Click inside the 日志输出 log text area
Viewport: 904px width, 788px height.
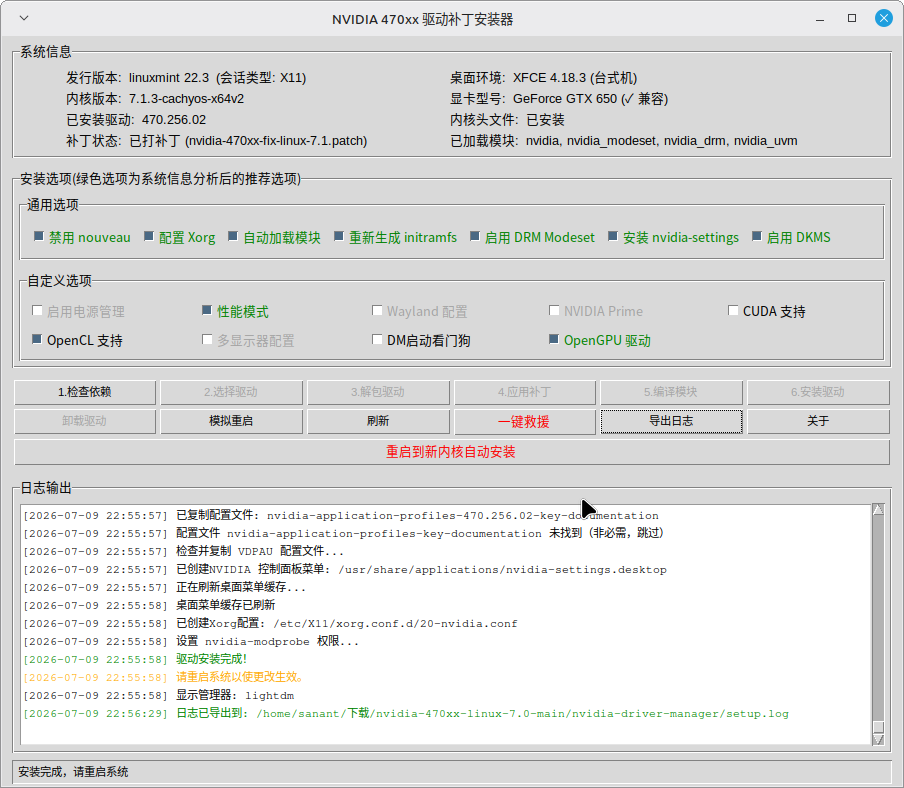446,624
